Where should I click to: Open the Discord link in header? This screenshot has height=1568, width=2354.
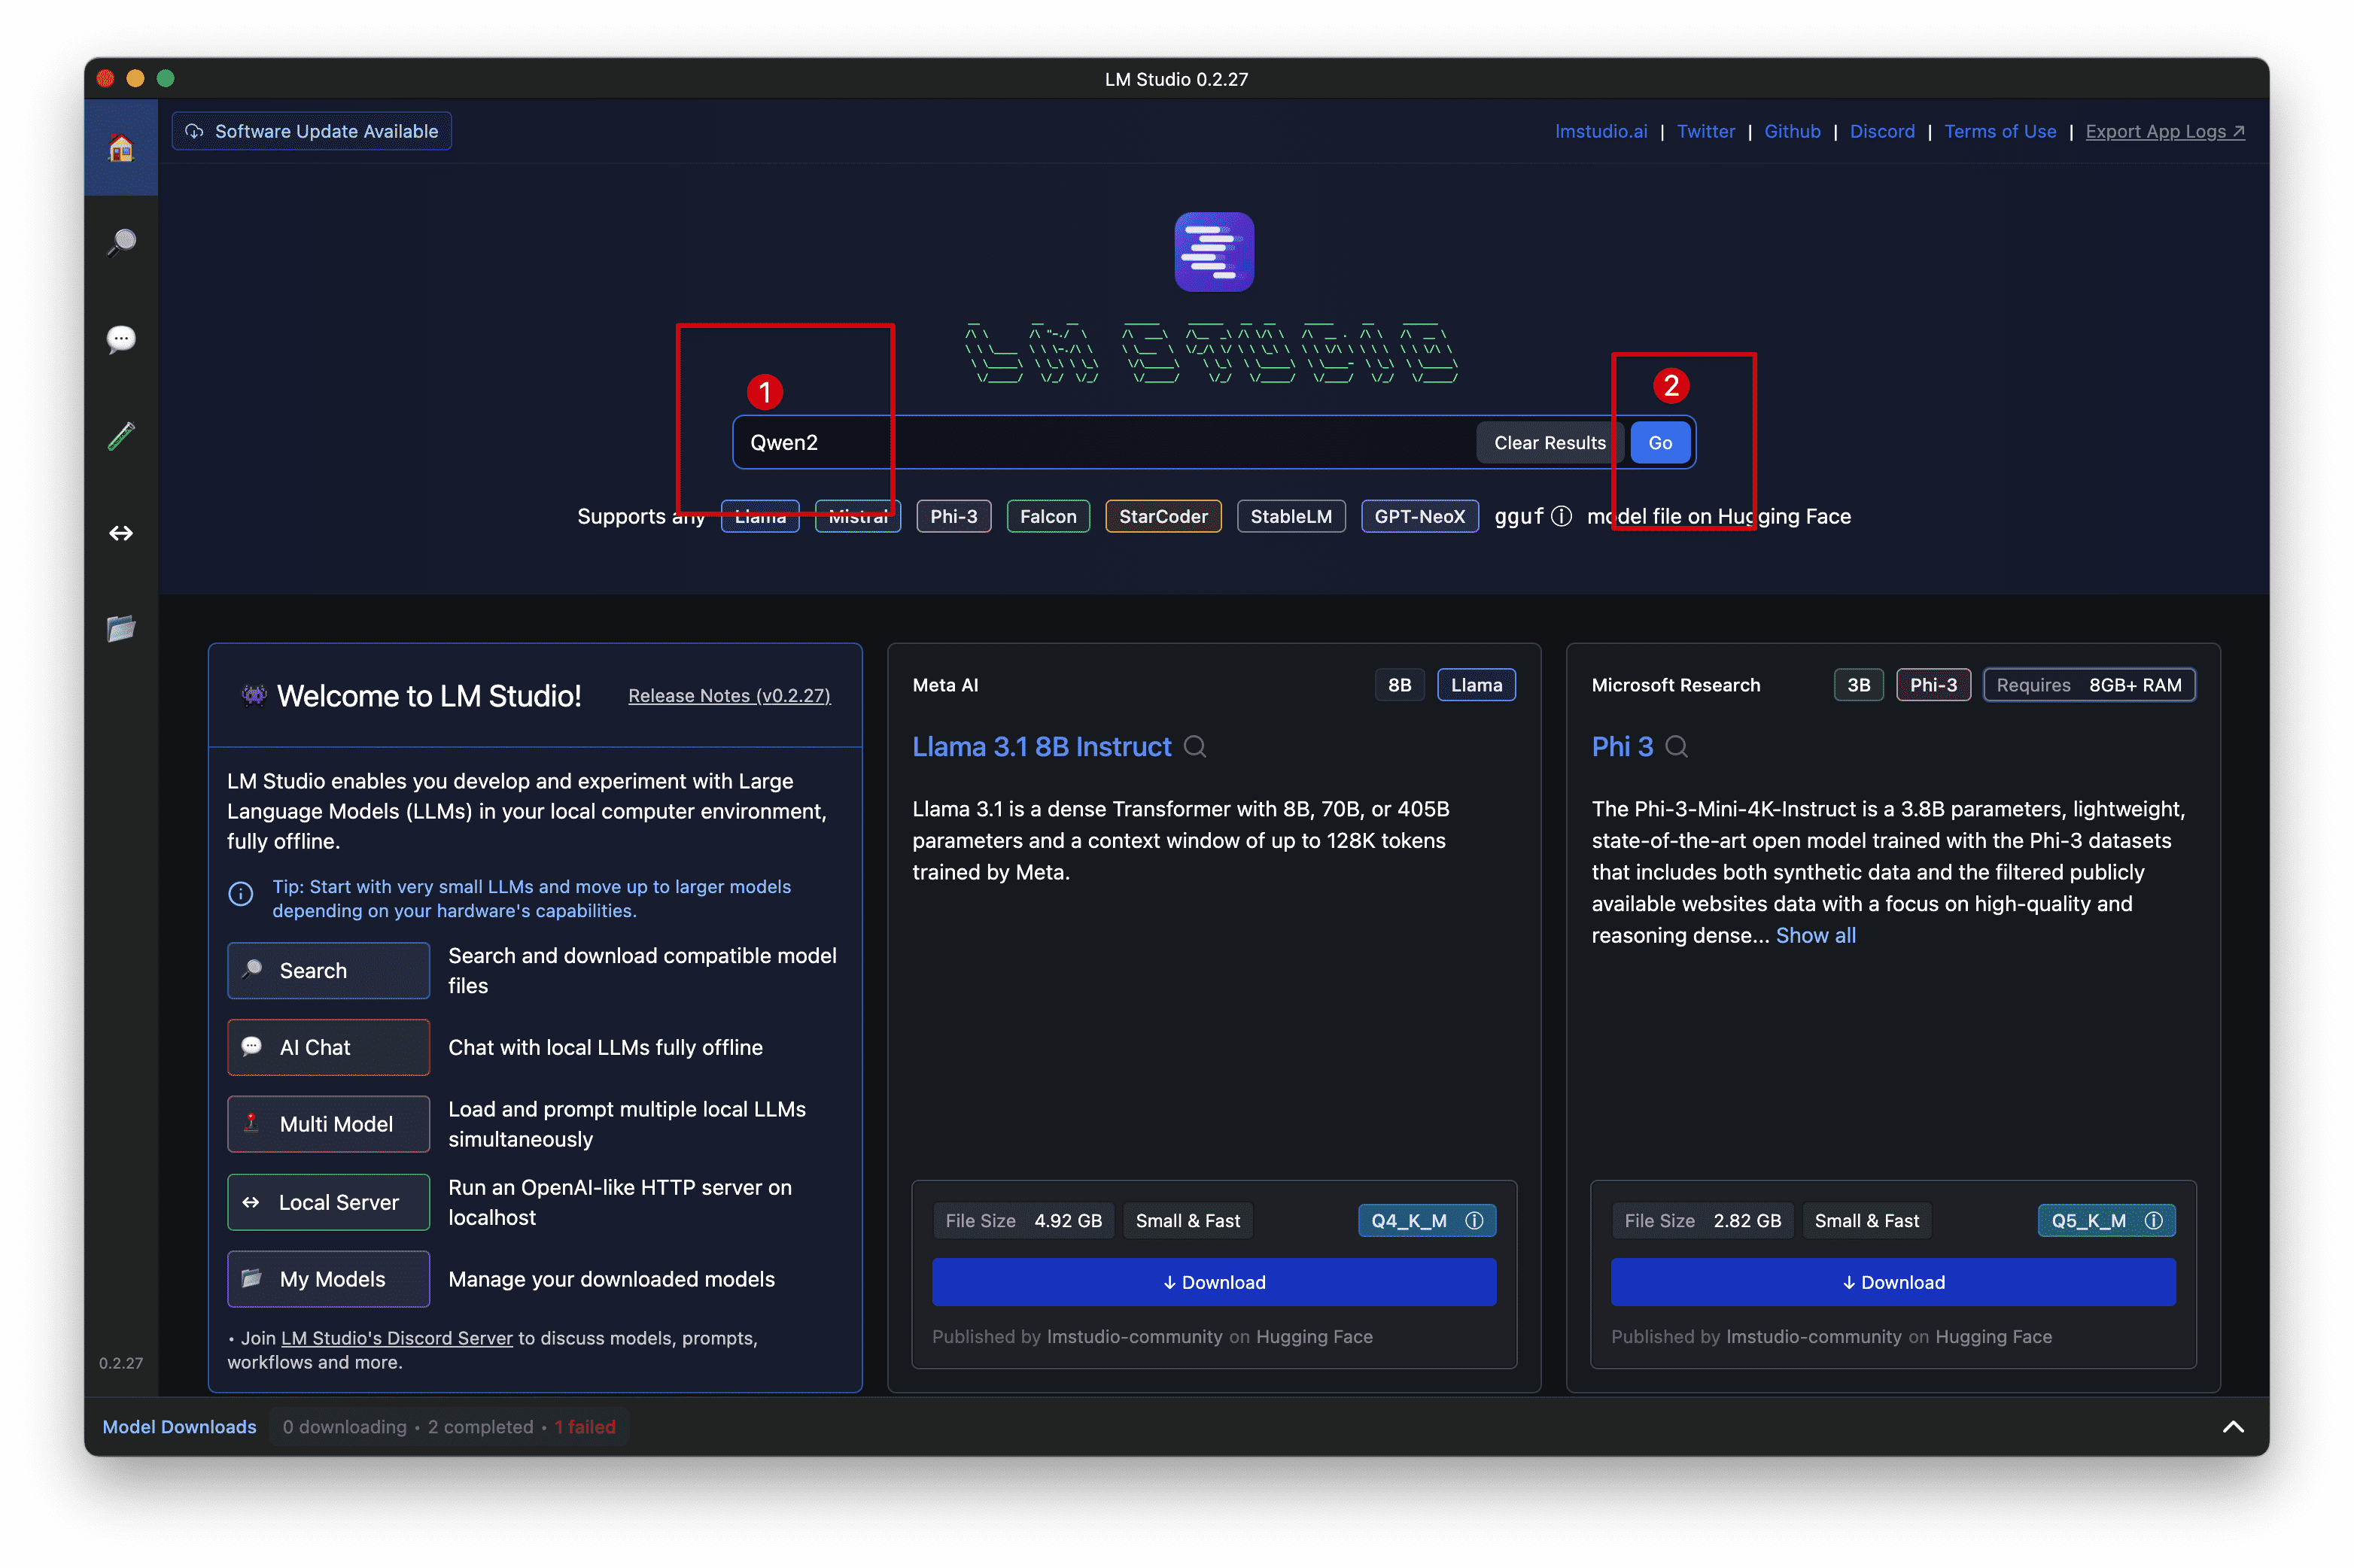[x=1881, y=131]
